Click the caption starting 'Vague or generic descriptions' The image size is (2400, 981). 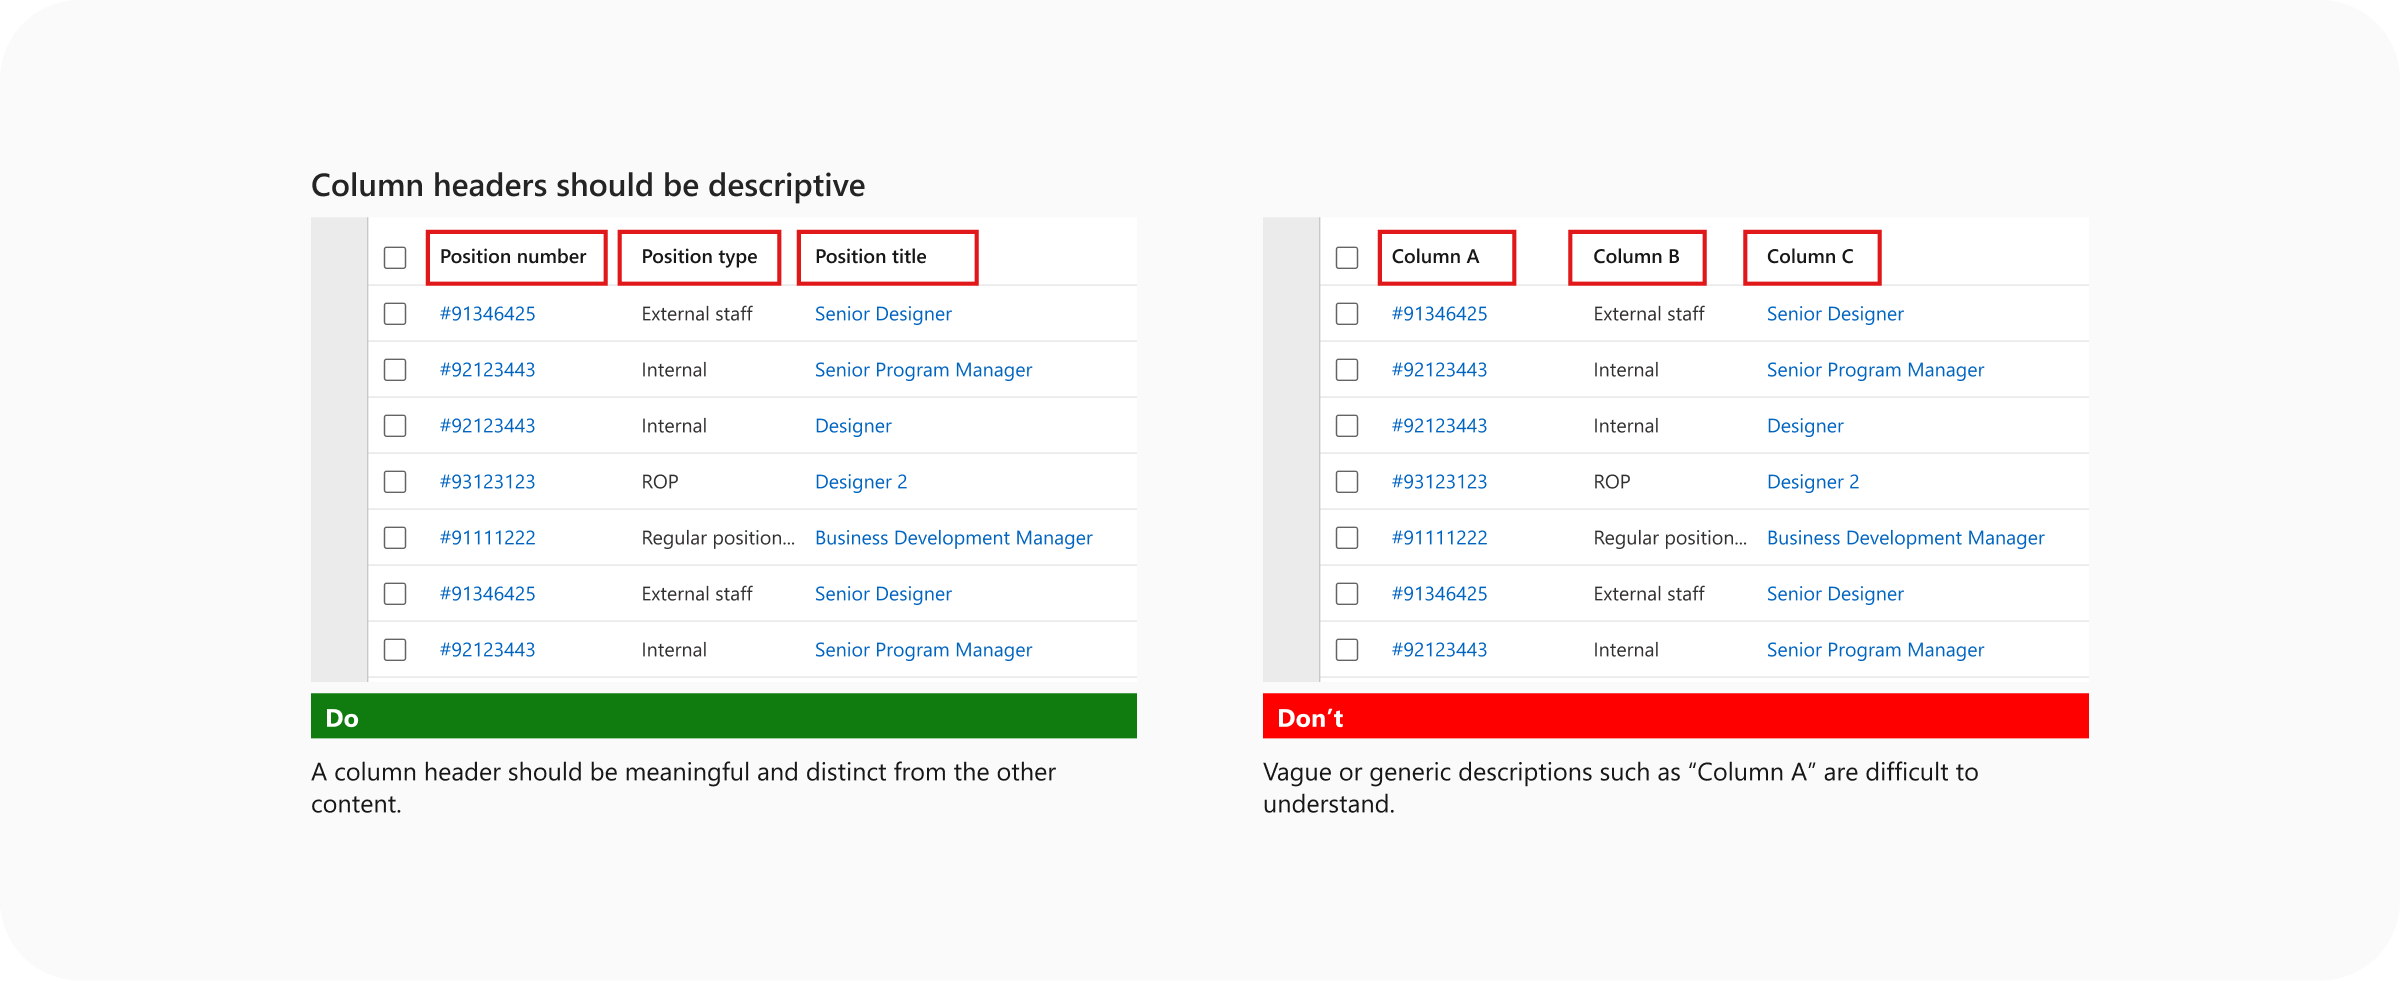pyautogui.click(x=1621, y=788)
